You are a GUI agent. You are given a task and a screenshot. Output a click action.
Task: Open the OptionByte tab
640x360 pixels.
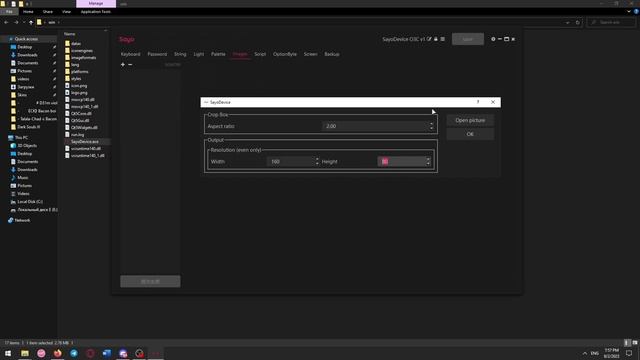[x=285, y=54]
